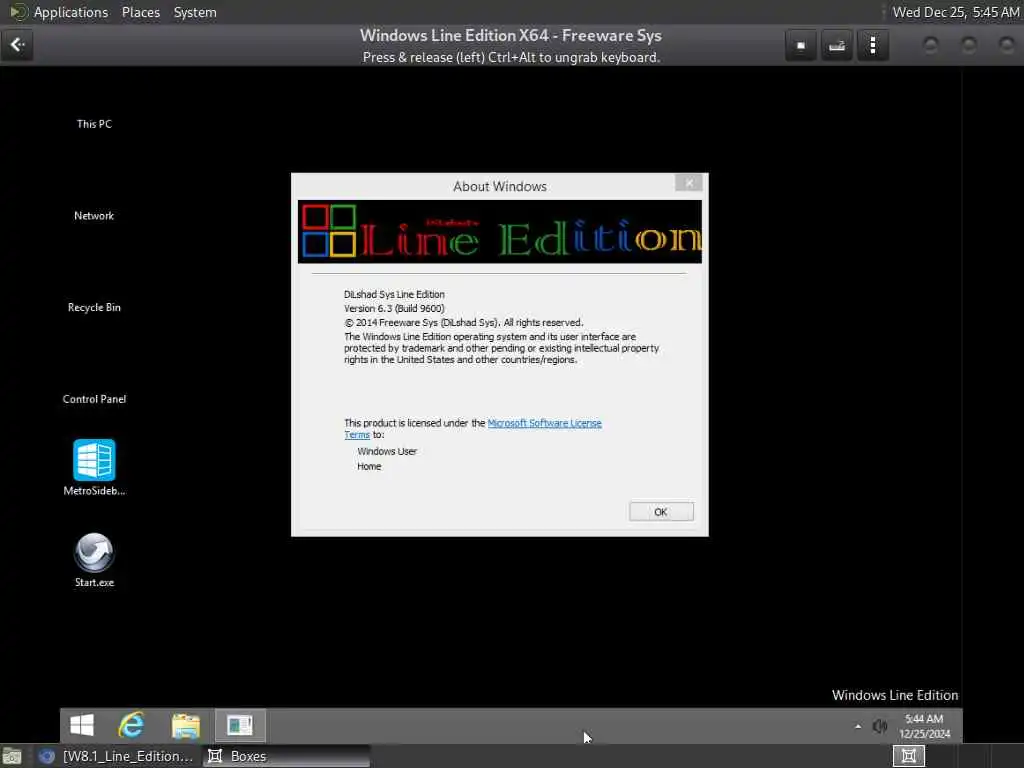Click workspace switcher icon at bottom right
This screenshot has height=768, width=1024.
point(908,756)
